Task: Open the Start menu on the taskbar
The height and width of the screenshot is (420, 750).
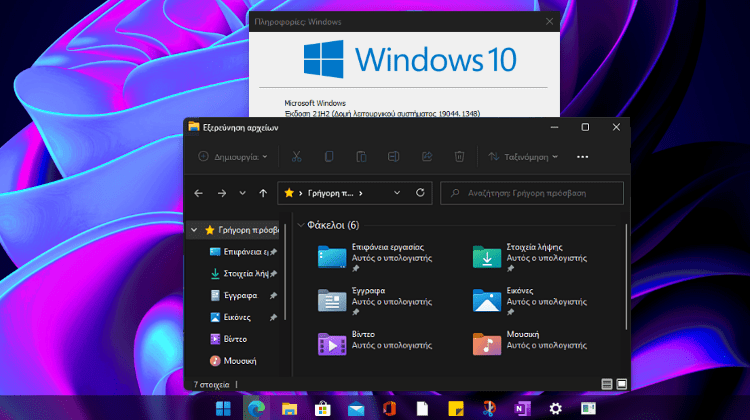Action: tap(223, 409)
